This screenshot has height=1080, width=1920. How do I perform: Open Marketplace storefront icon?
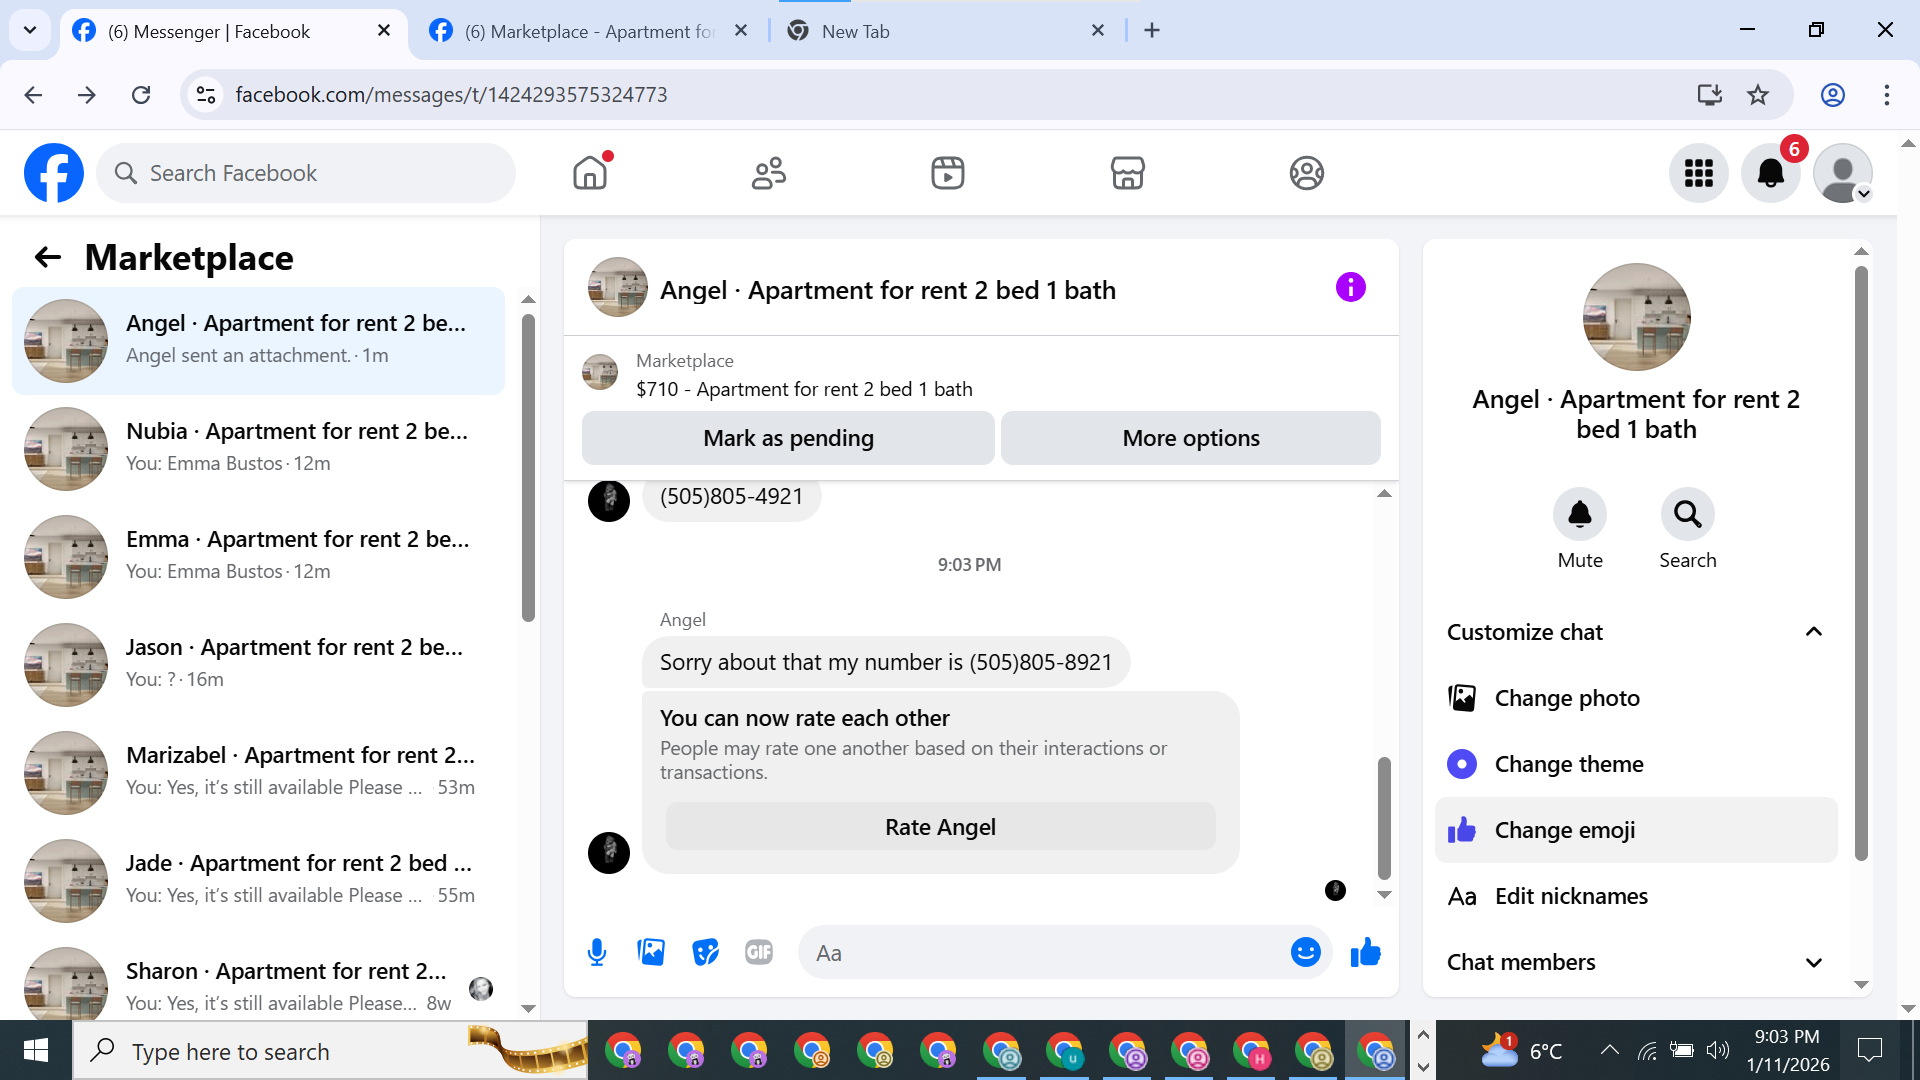click(1127, 173)
